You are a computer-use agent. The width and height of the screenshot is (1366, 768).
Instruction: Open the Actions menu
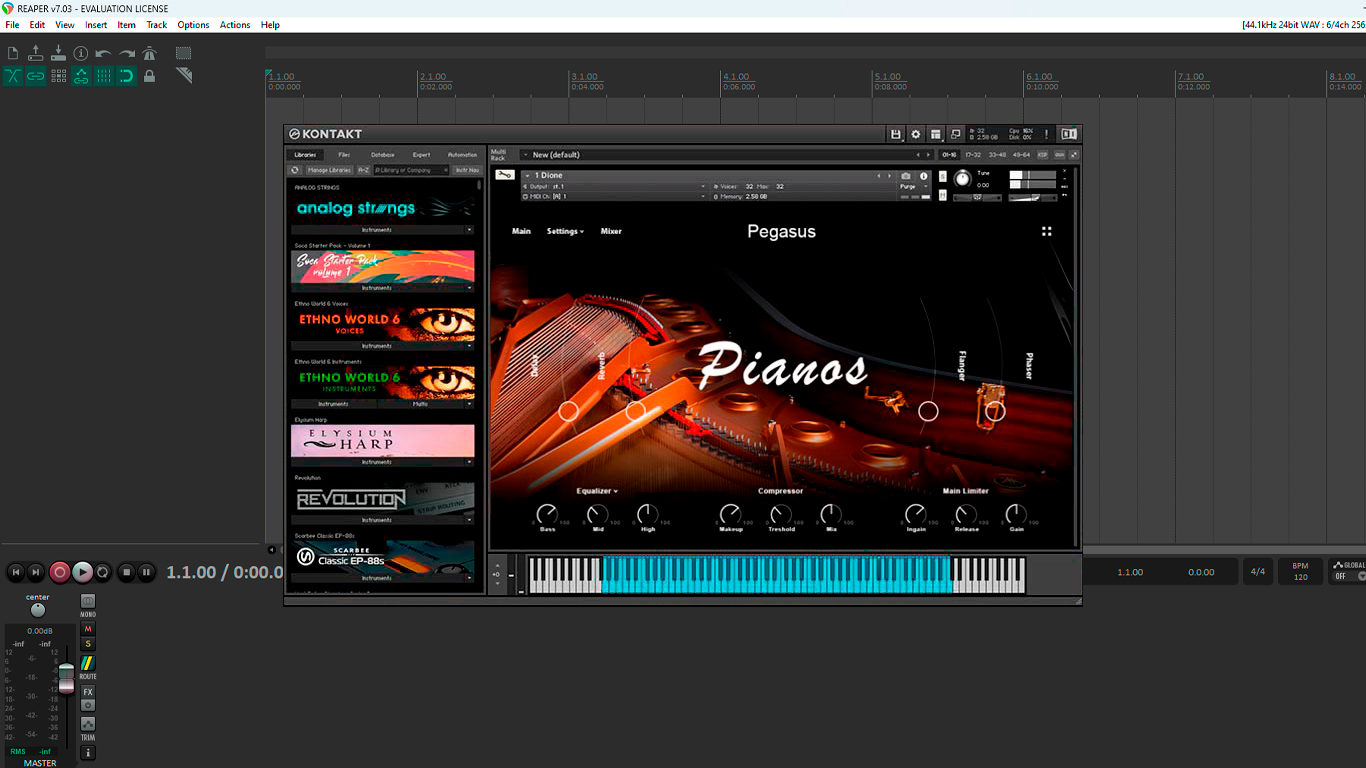[x=235, y=25]
